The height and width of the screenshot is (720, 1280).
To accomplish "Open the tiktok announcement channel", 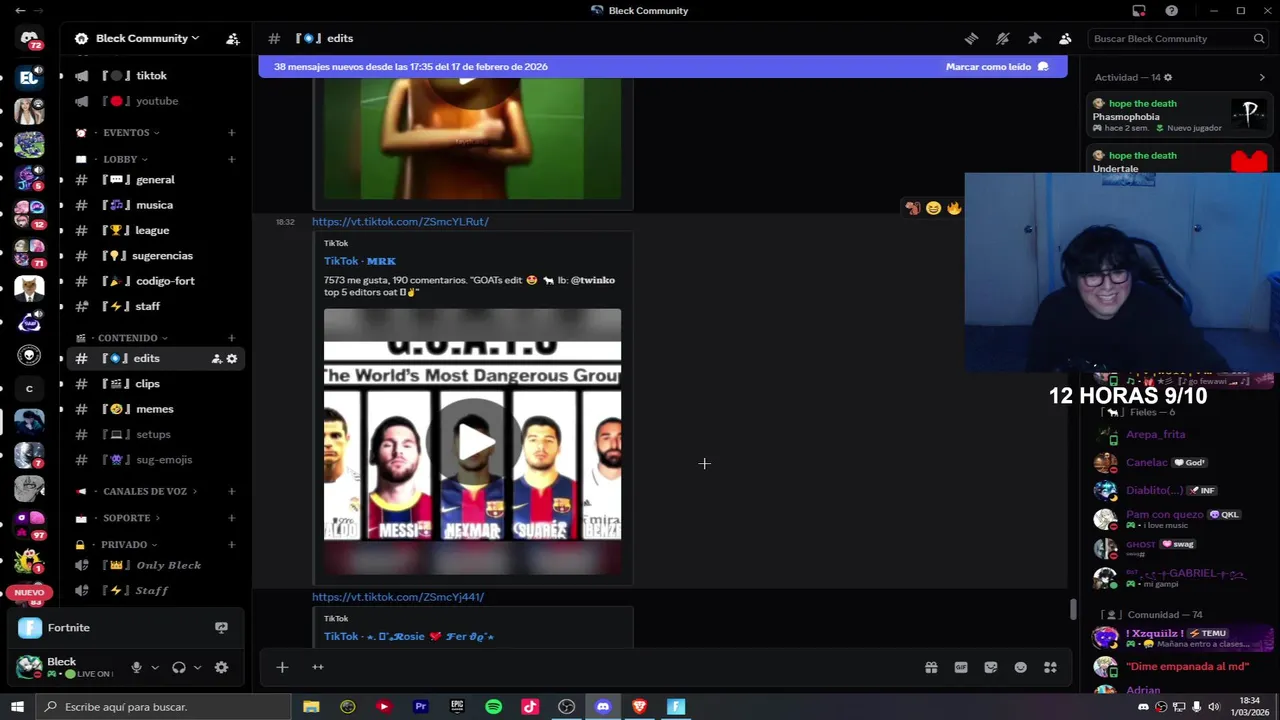I will [152, 75].
